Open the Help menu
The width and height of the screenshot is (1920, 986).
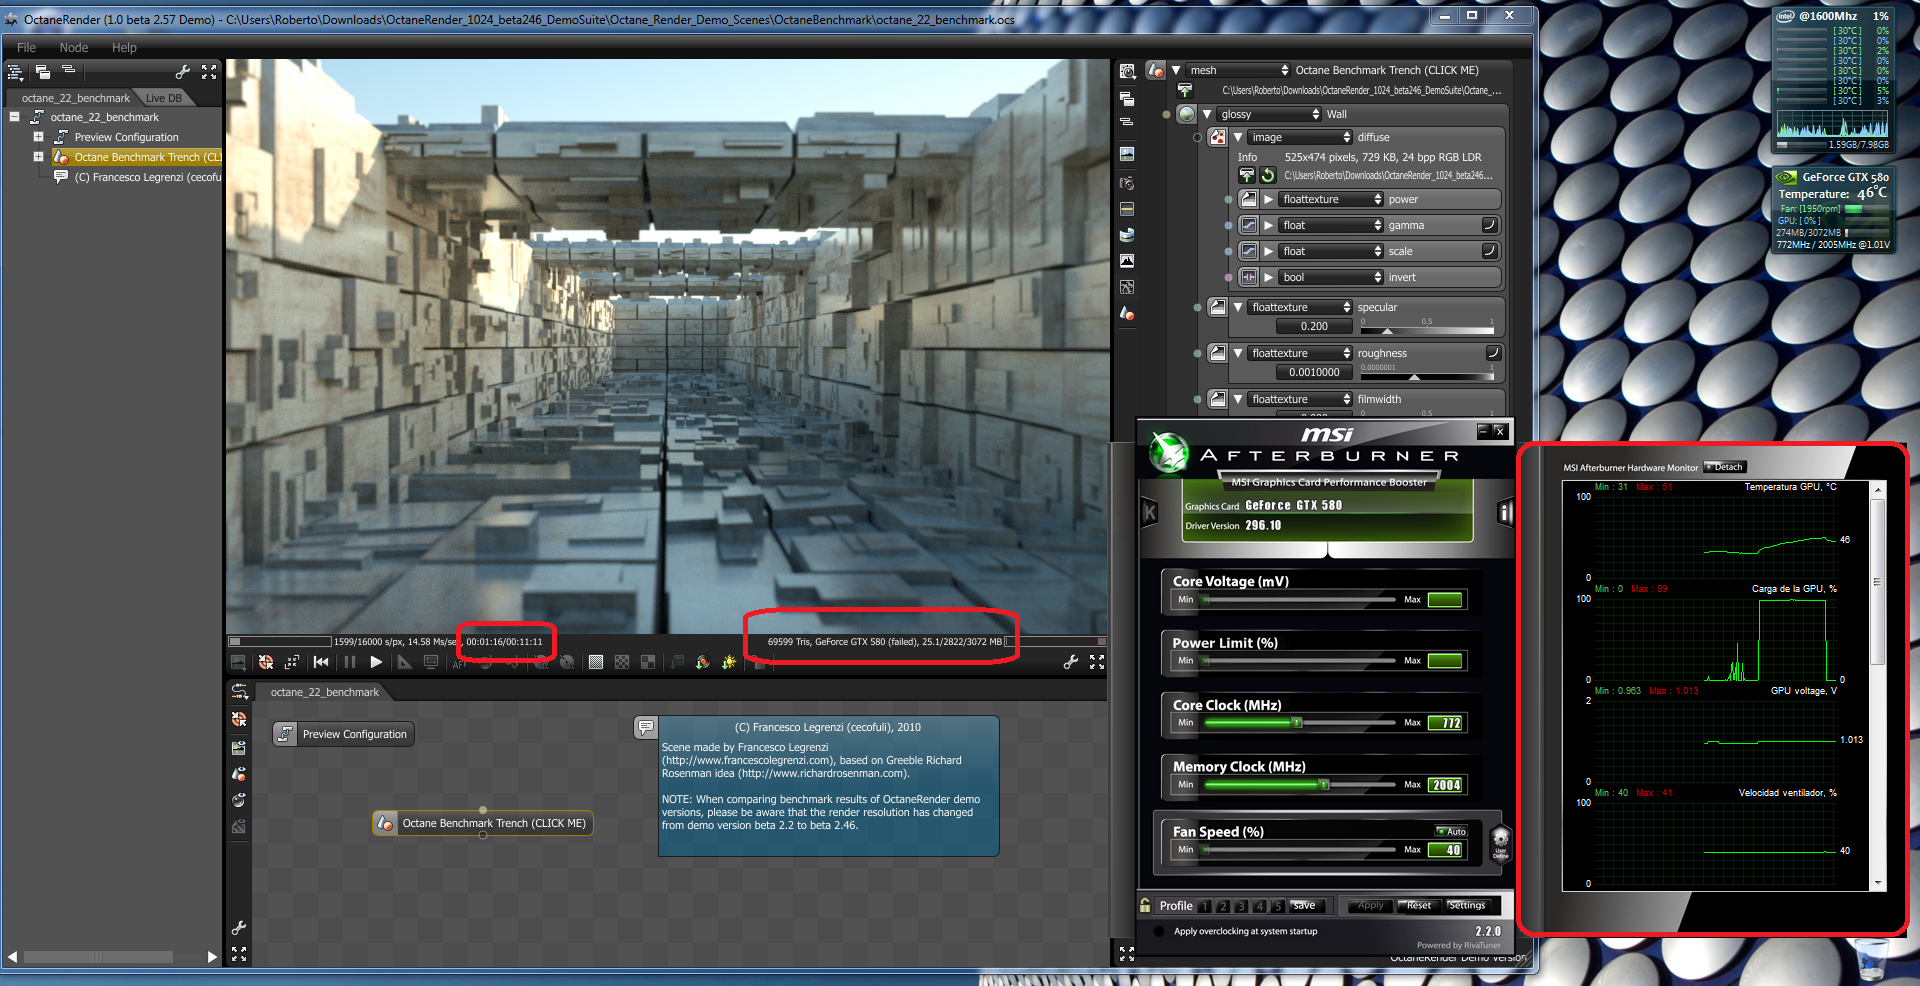point(124,48)
